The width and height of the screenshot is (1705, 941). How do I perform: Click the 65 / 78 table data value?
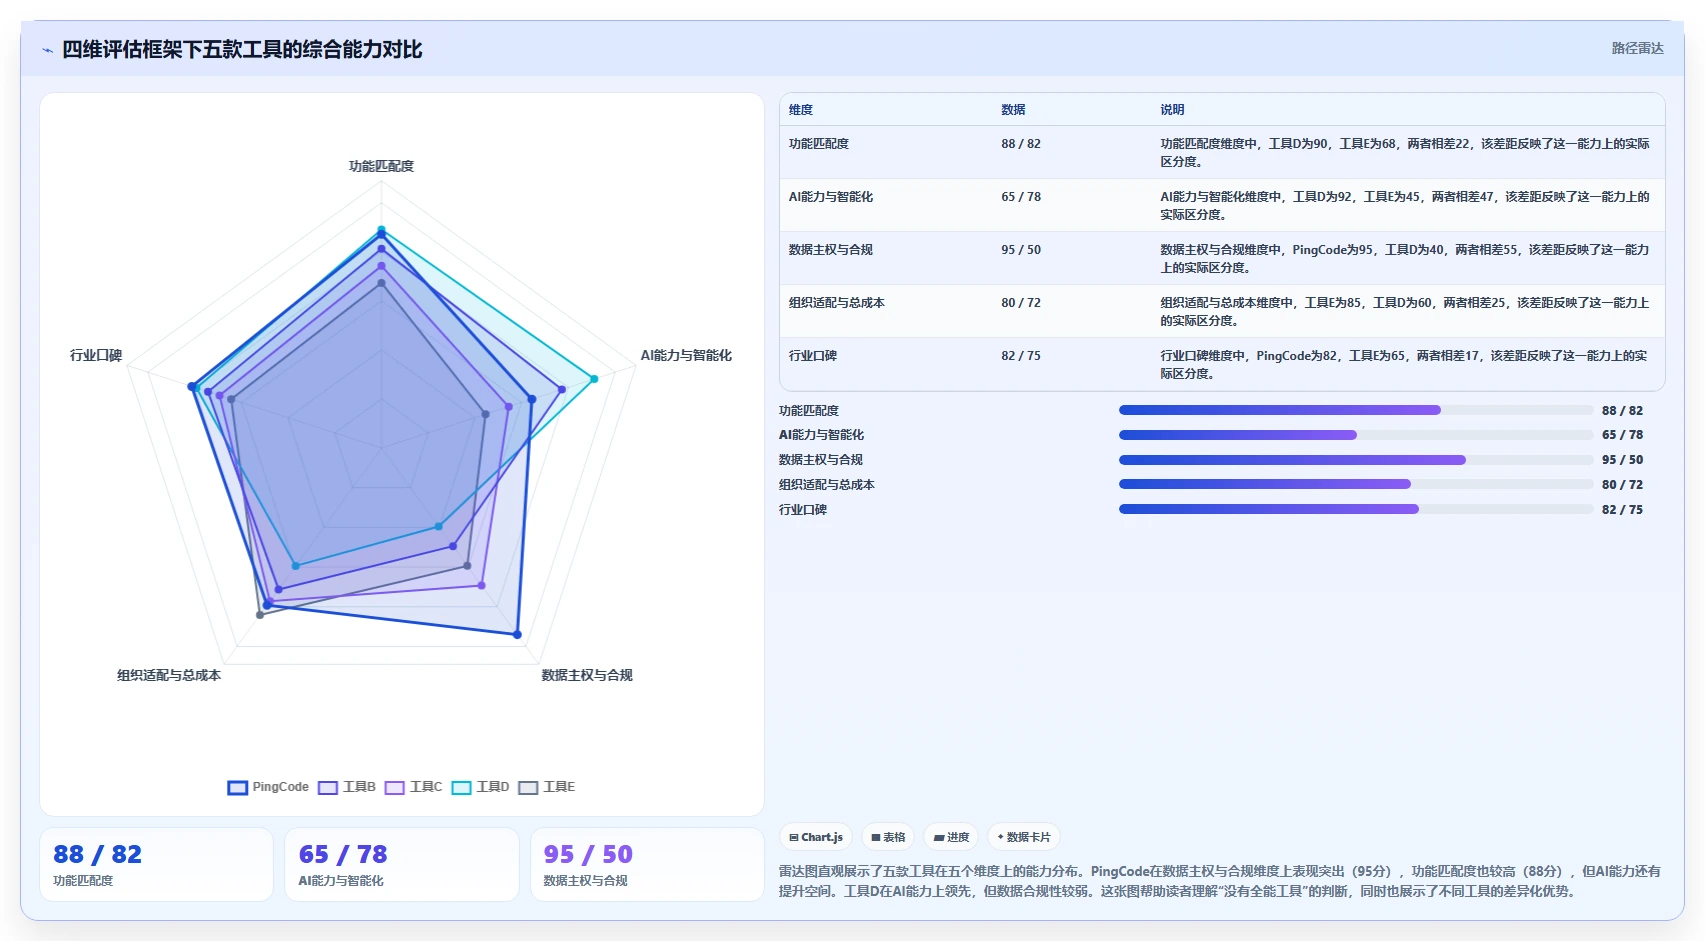(1021, 197)
